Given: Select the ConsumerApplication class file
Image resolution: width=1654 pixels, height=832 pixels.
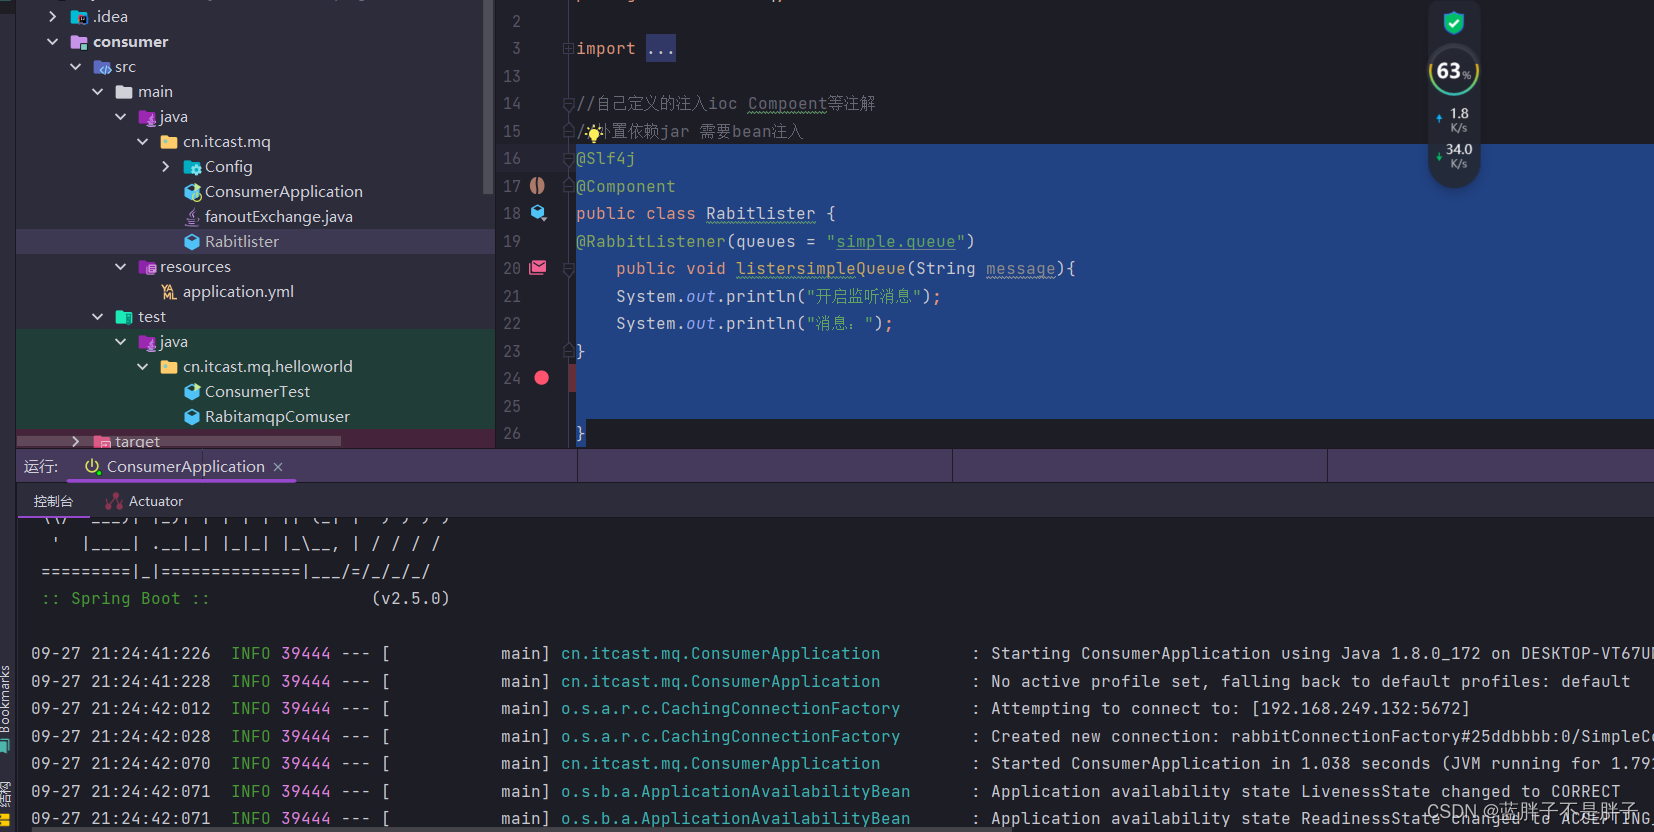Looking at the screenshot, I should pyautogui.click(x=283, y=192).
